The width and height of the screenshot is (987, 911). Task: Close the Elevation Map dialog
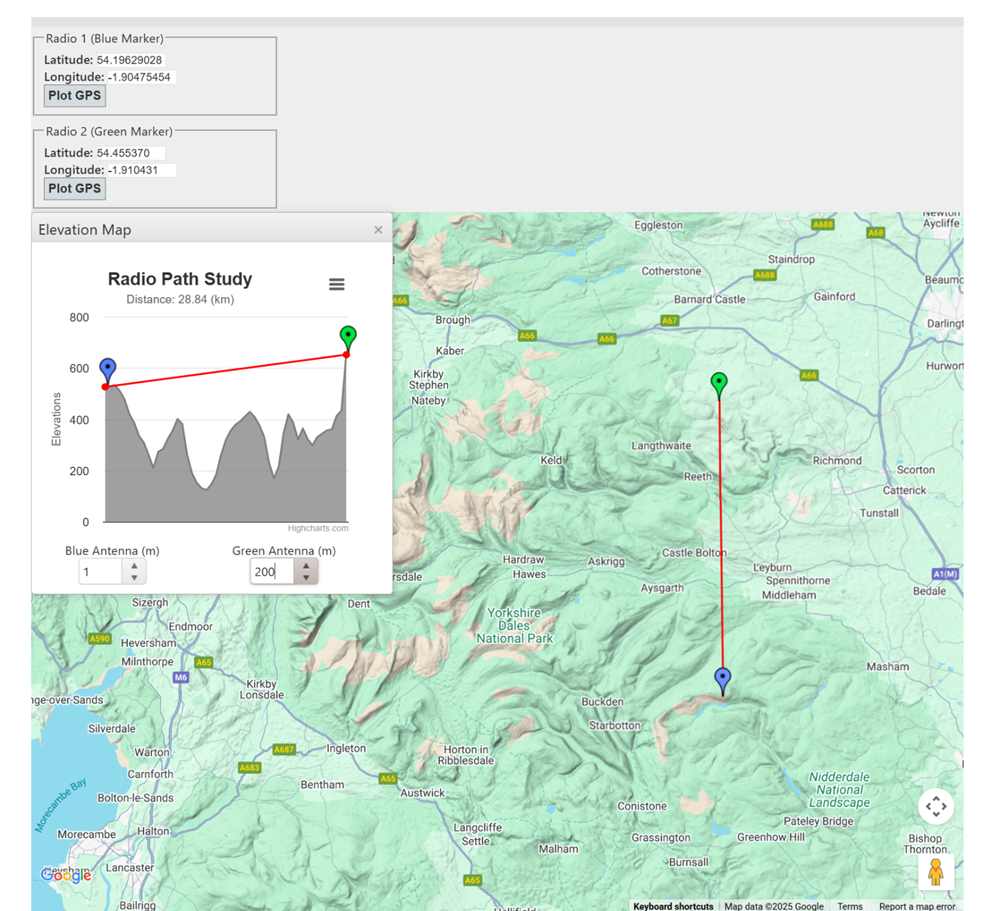point(378,230)
